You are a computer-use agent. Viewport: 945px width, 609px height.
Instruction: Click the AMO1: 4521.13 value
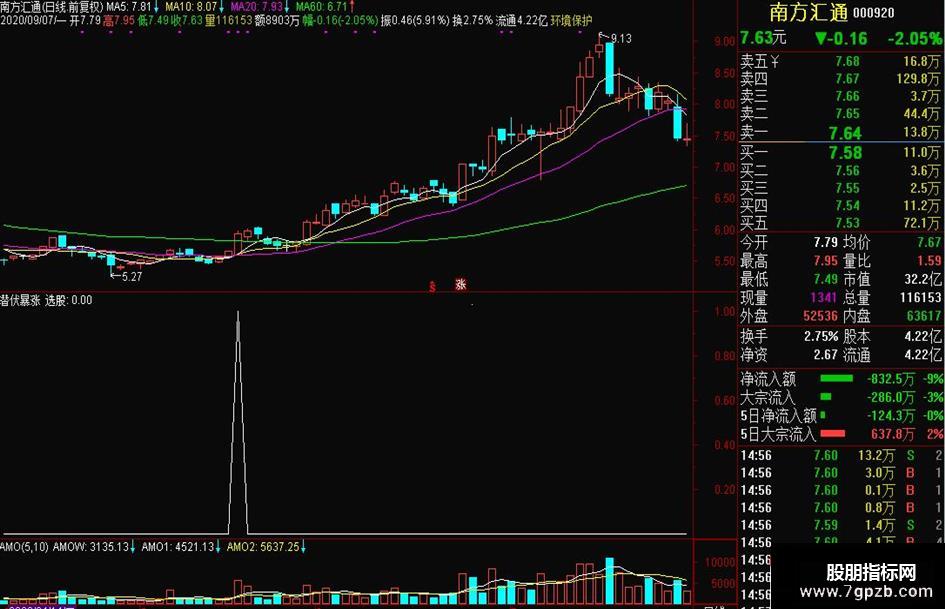pyautogui.click(x=178, y=547)
